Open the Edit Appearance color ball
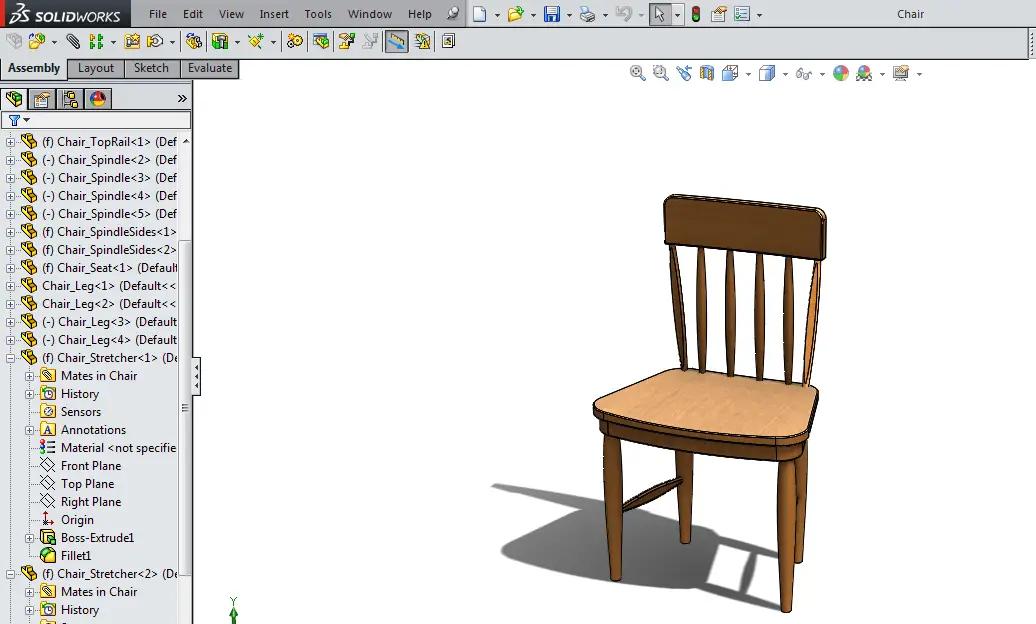 [x=840, y=73]
